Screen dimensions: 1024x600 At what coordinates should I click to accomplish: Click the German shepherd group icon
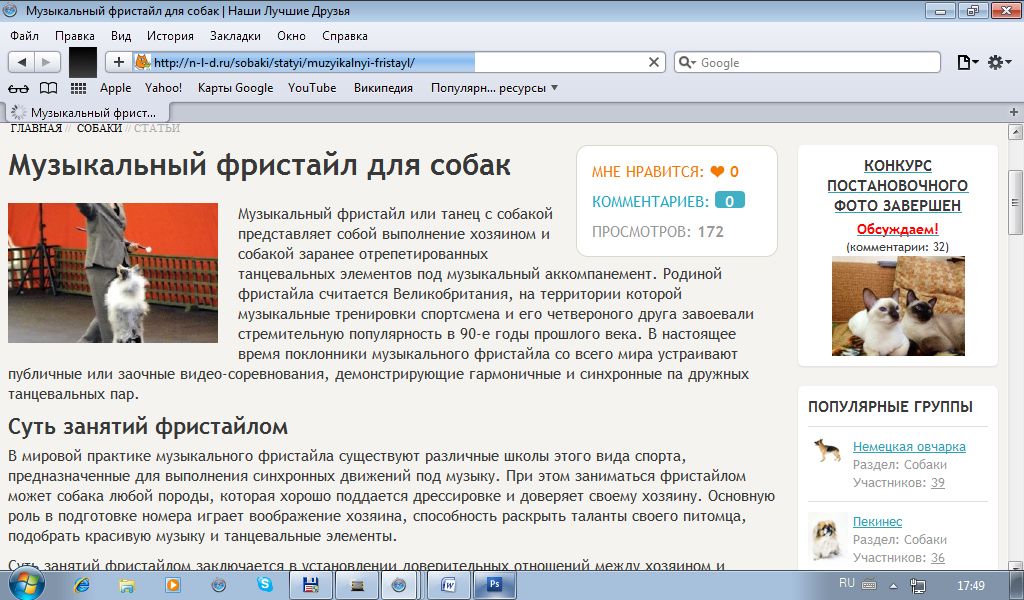tap(827, 450)
